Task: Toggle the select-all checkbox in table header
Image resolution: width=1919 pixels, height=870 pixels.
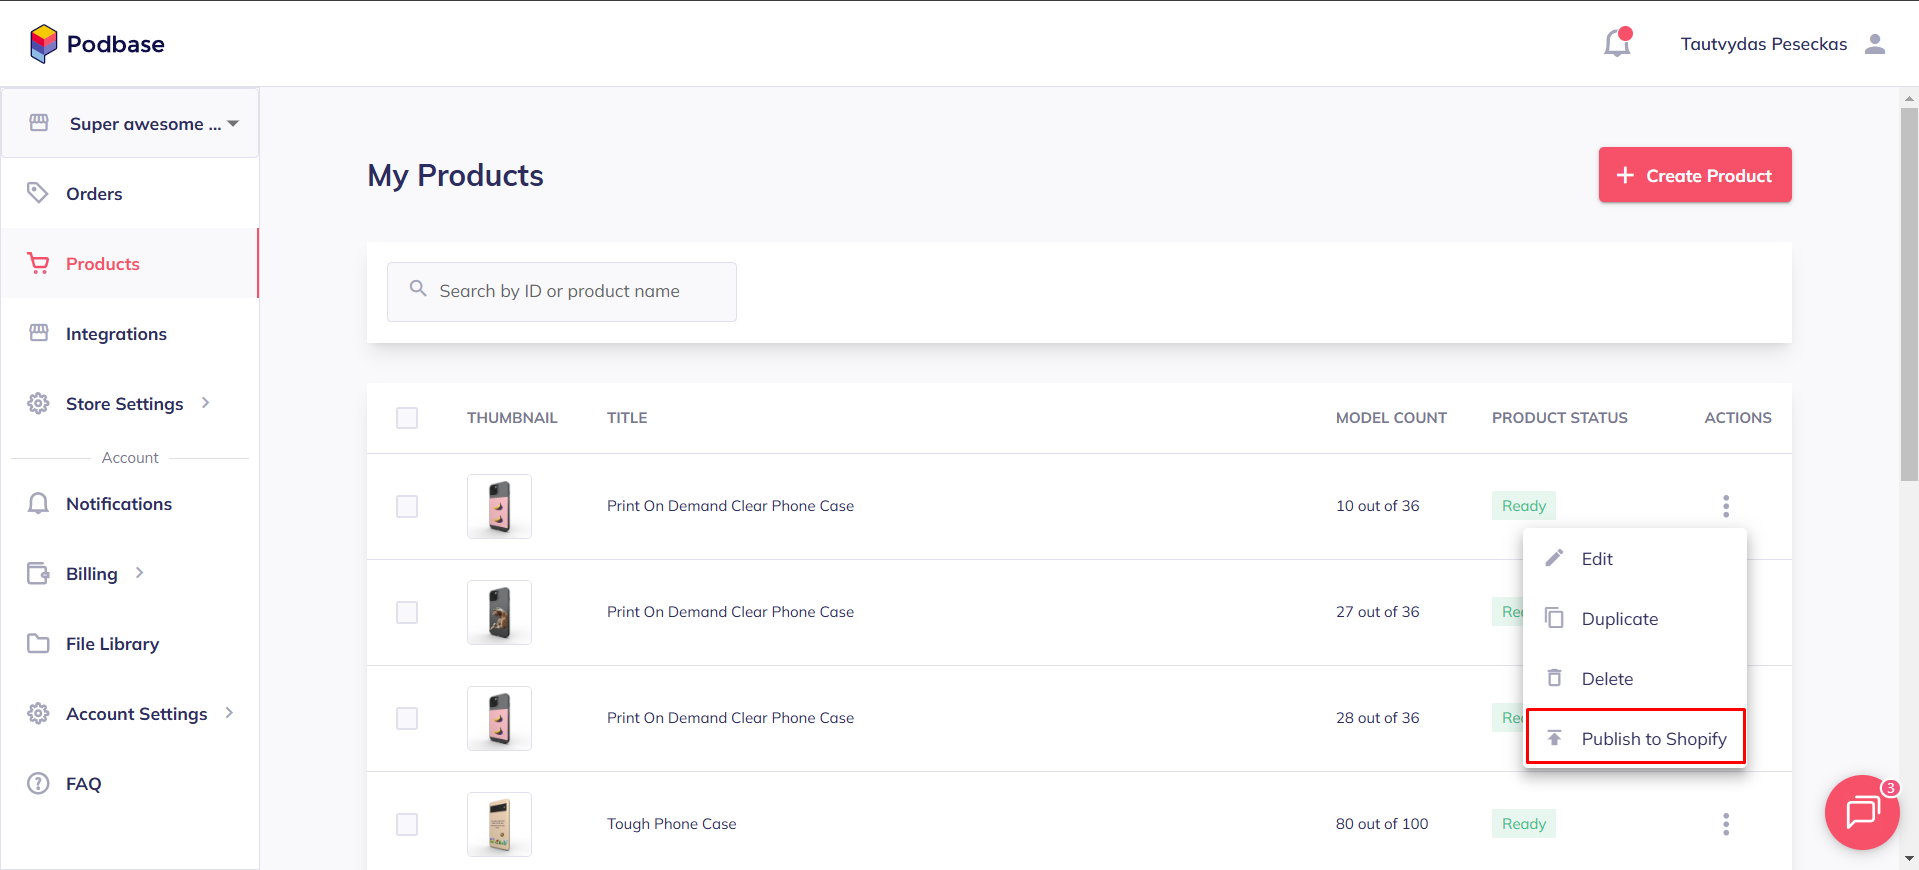Action: click(407, 418)
